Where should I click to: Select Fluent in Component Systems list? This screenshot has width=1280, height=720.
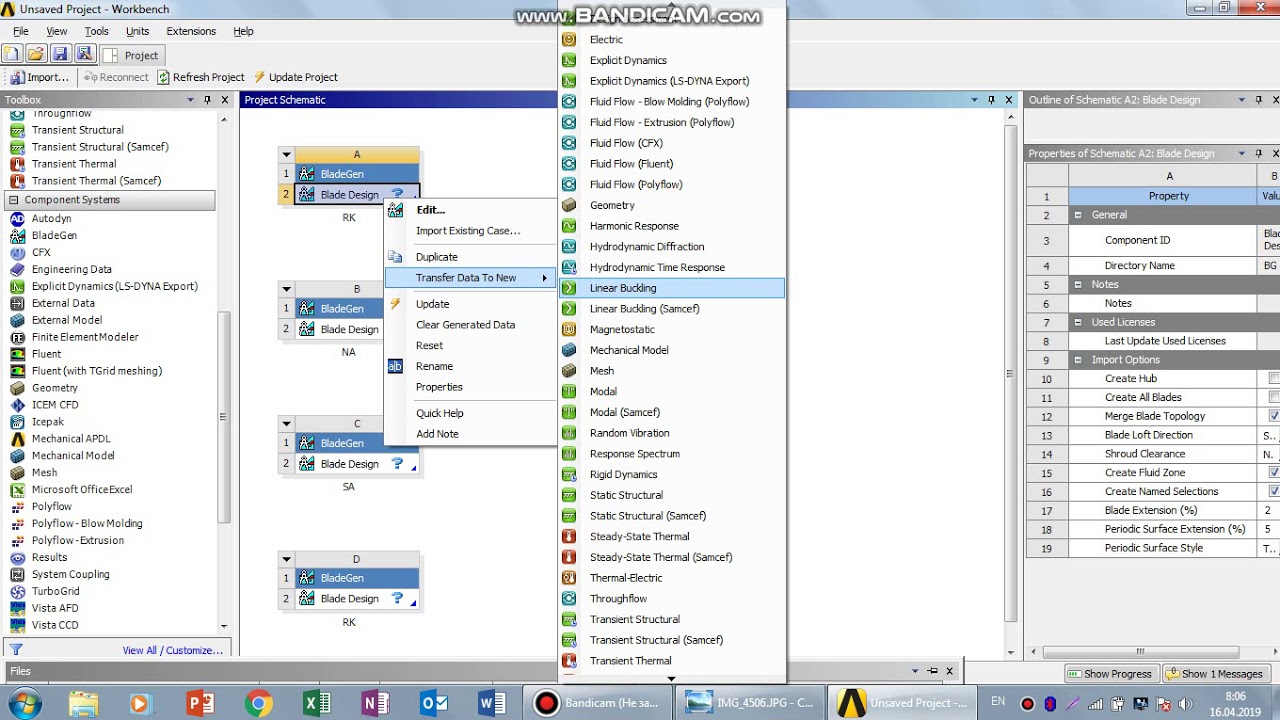pyautogui.click(x=46, y=354)
